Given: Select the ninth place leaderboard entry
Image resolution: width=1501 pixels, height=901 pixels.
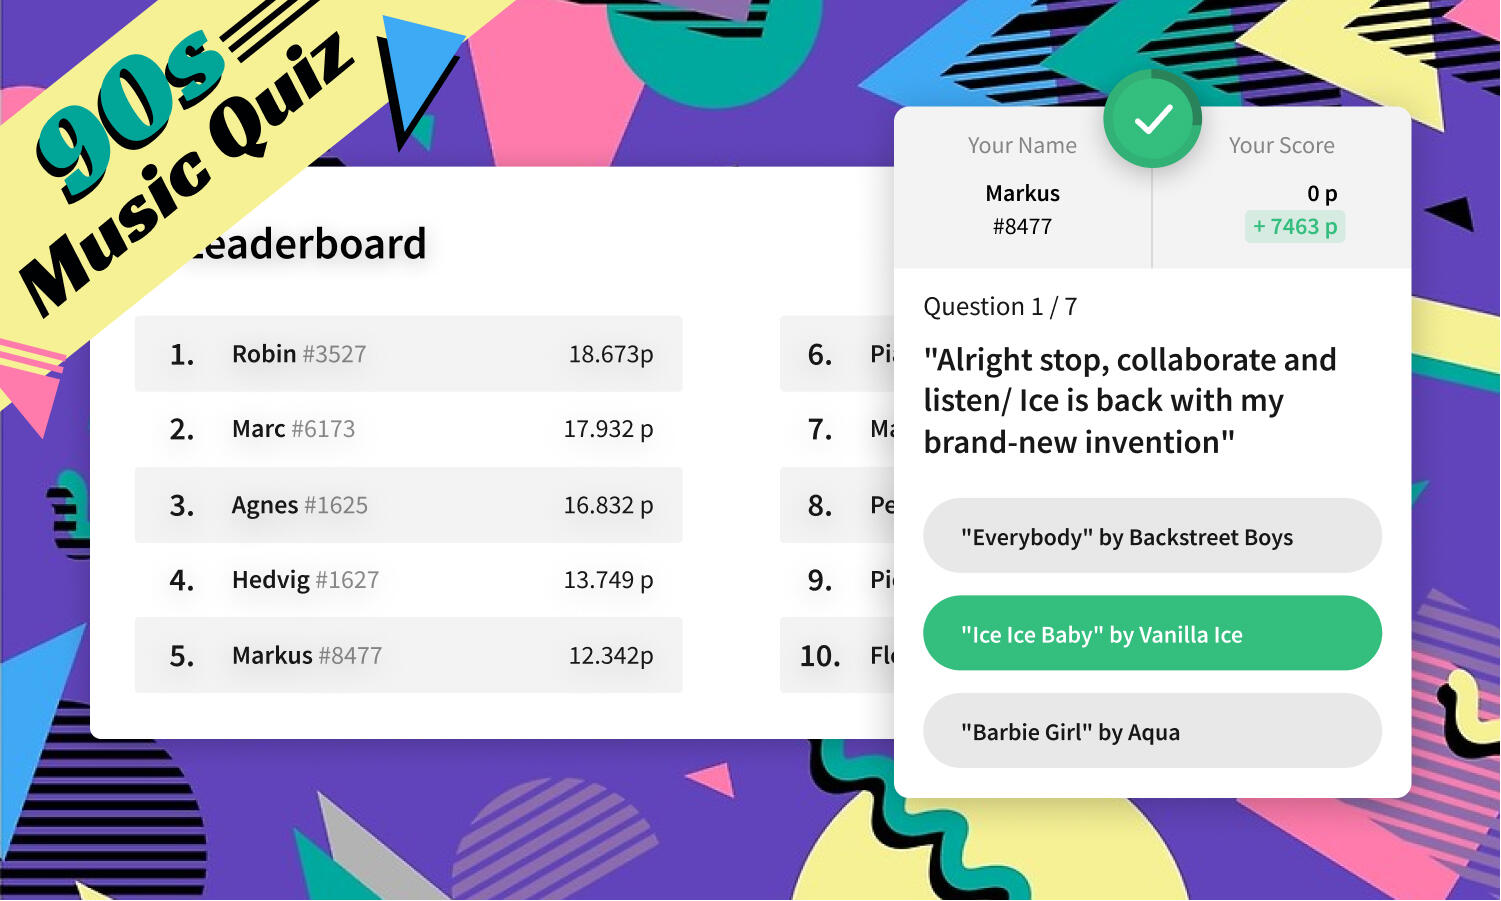Looking at the screenshot, I should point(837,580).
